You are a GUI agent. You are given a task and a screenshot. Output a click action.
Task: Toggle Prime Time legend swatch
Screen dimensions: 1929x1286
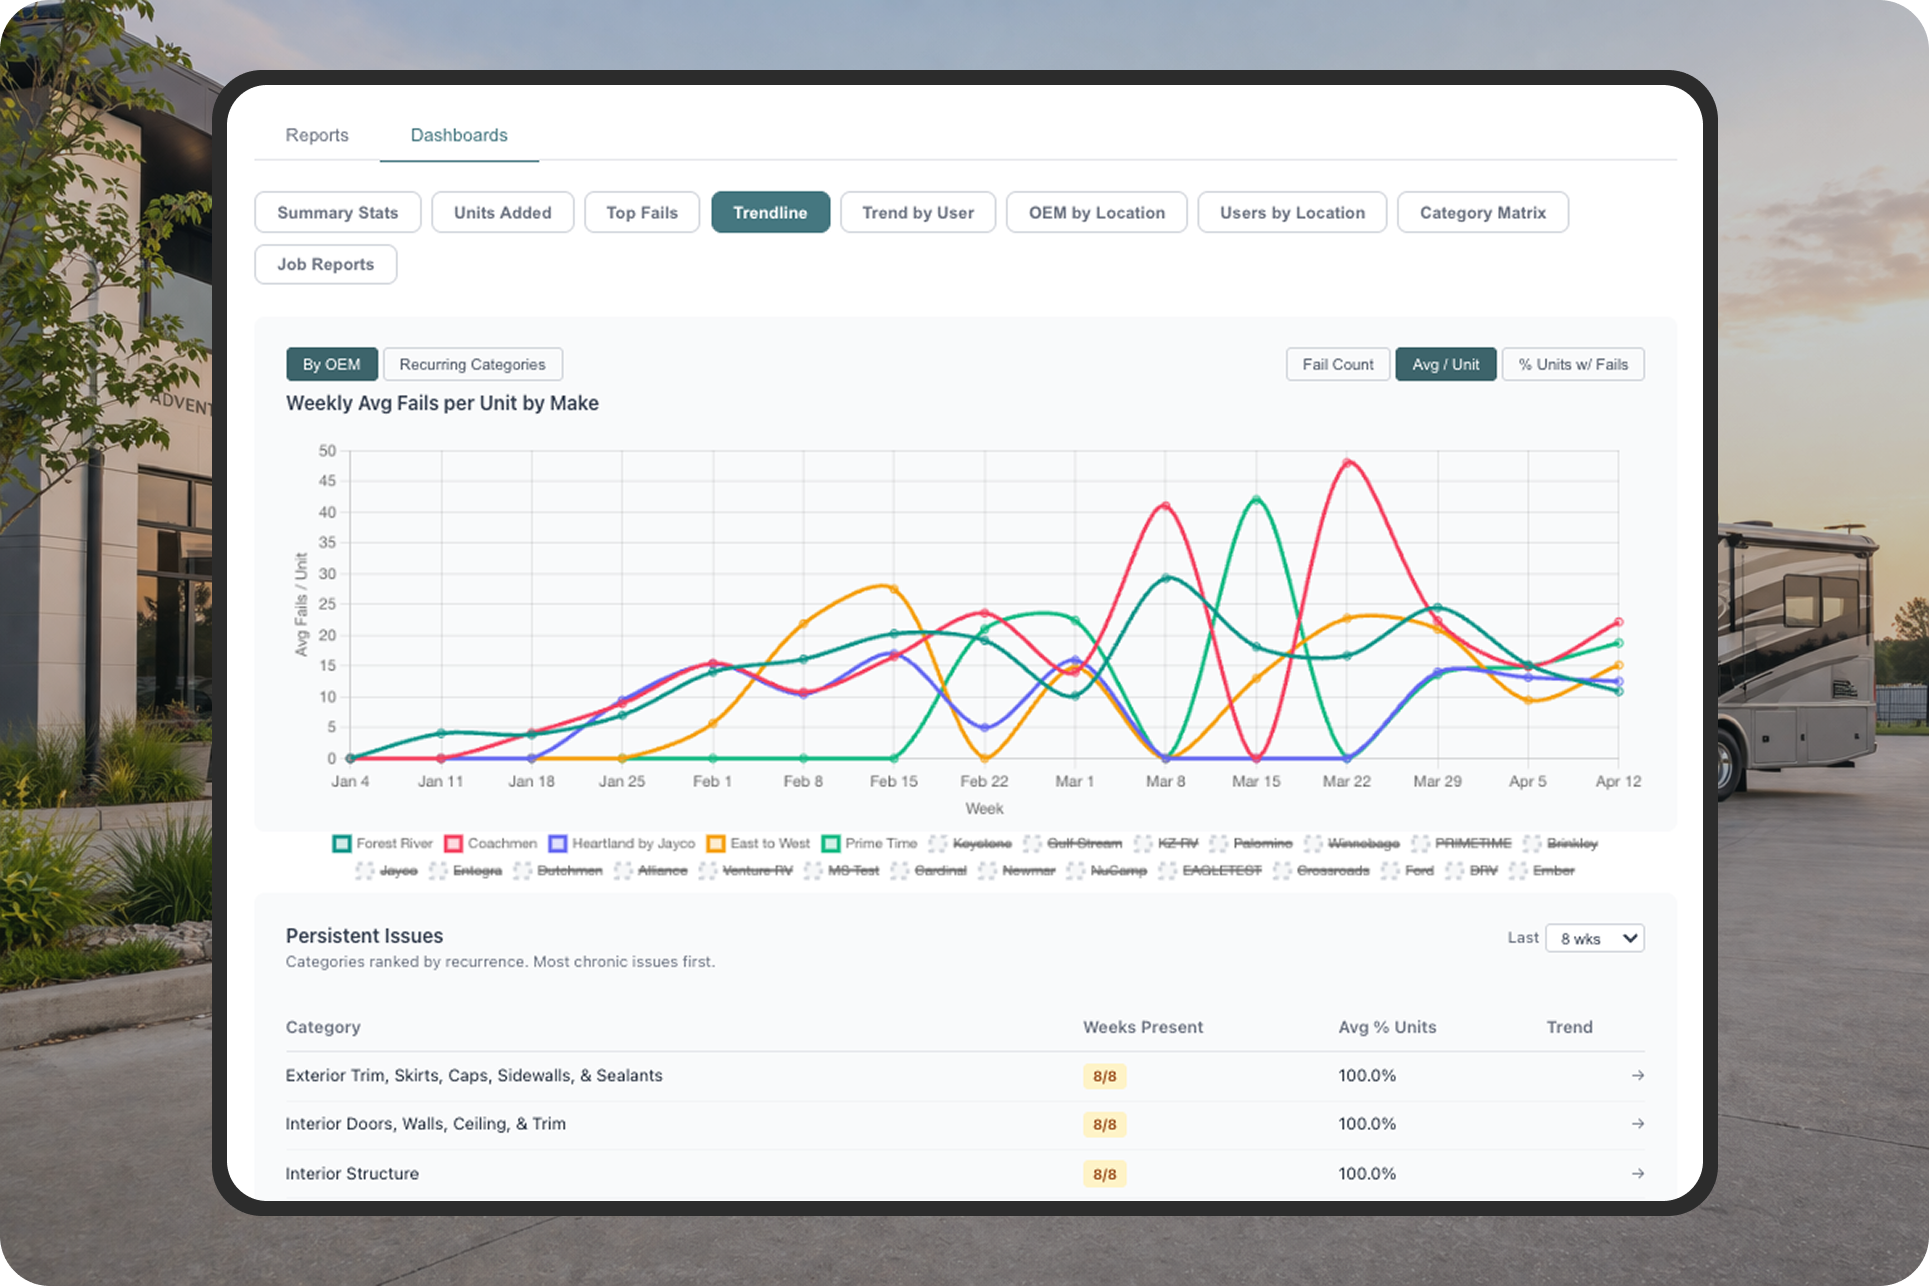point(831,843)
